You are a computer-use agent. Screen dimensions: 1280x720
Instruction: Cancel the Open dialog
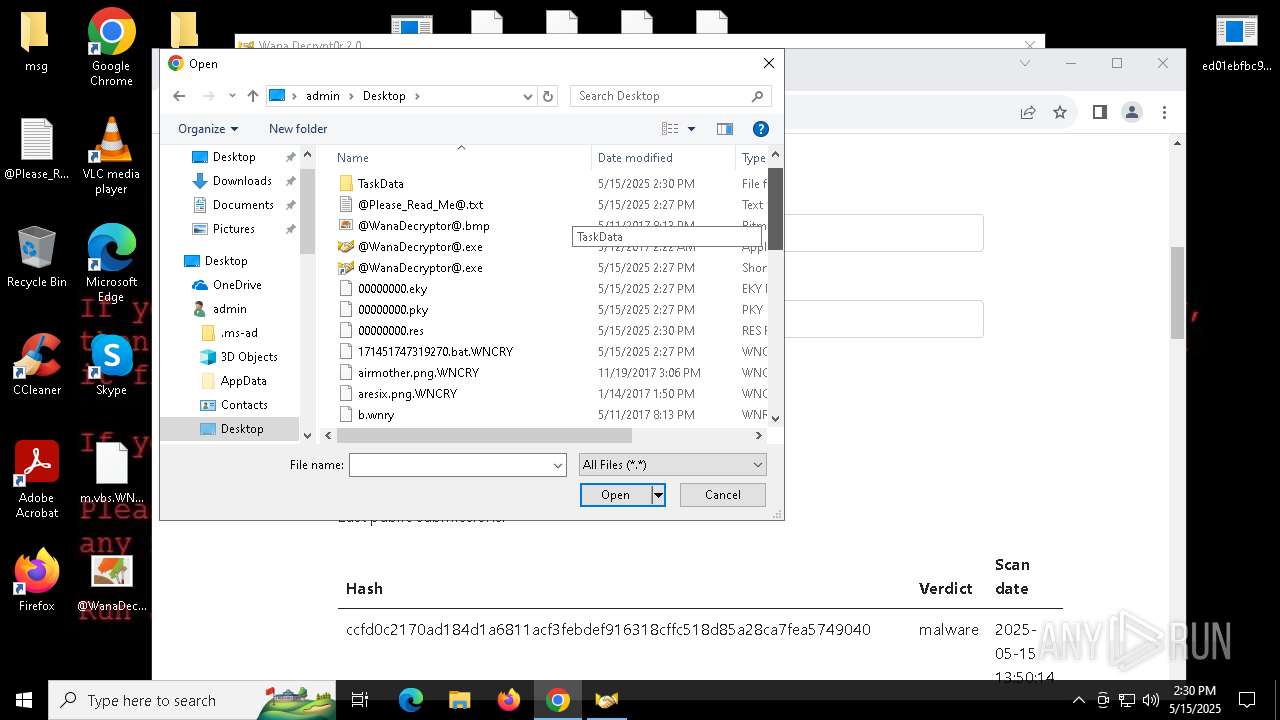click(723, 495)
